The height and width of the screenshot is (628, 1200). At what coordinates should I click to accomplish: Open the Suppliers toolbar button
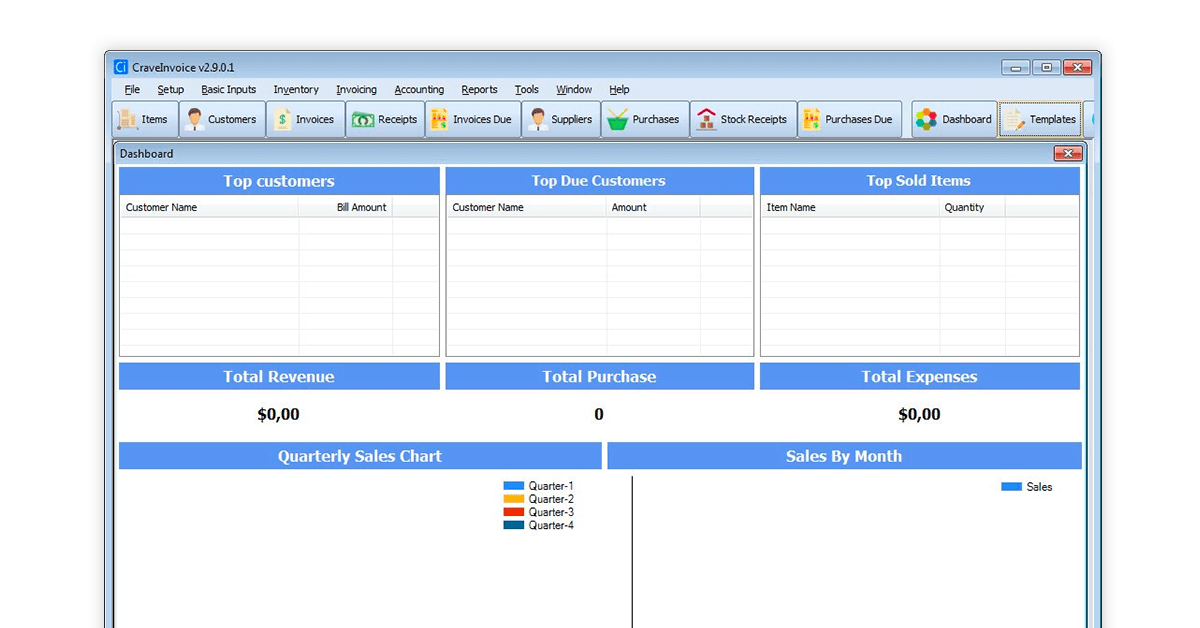tap(561, 119)
